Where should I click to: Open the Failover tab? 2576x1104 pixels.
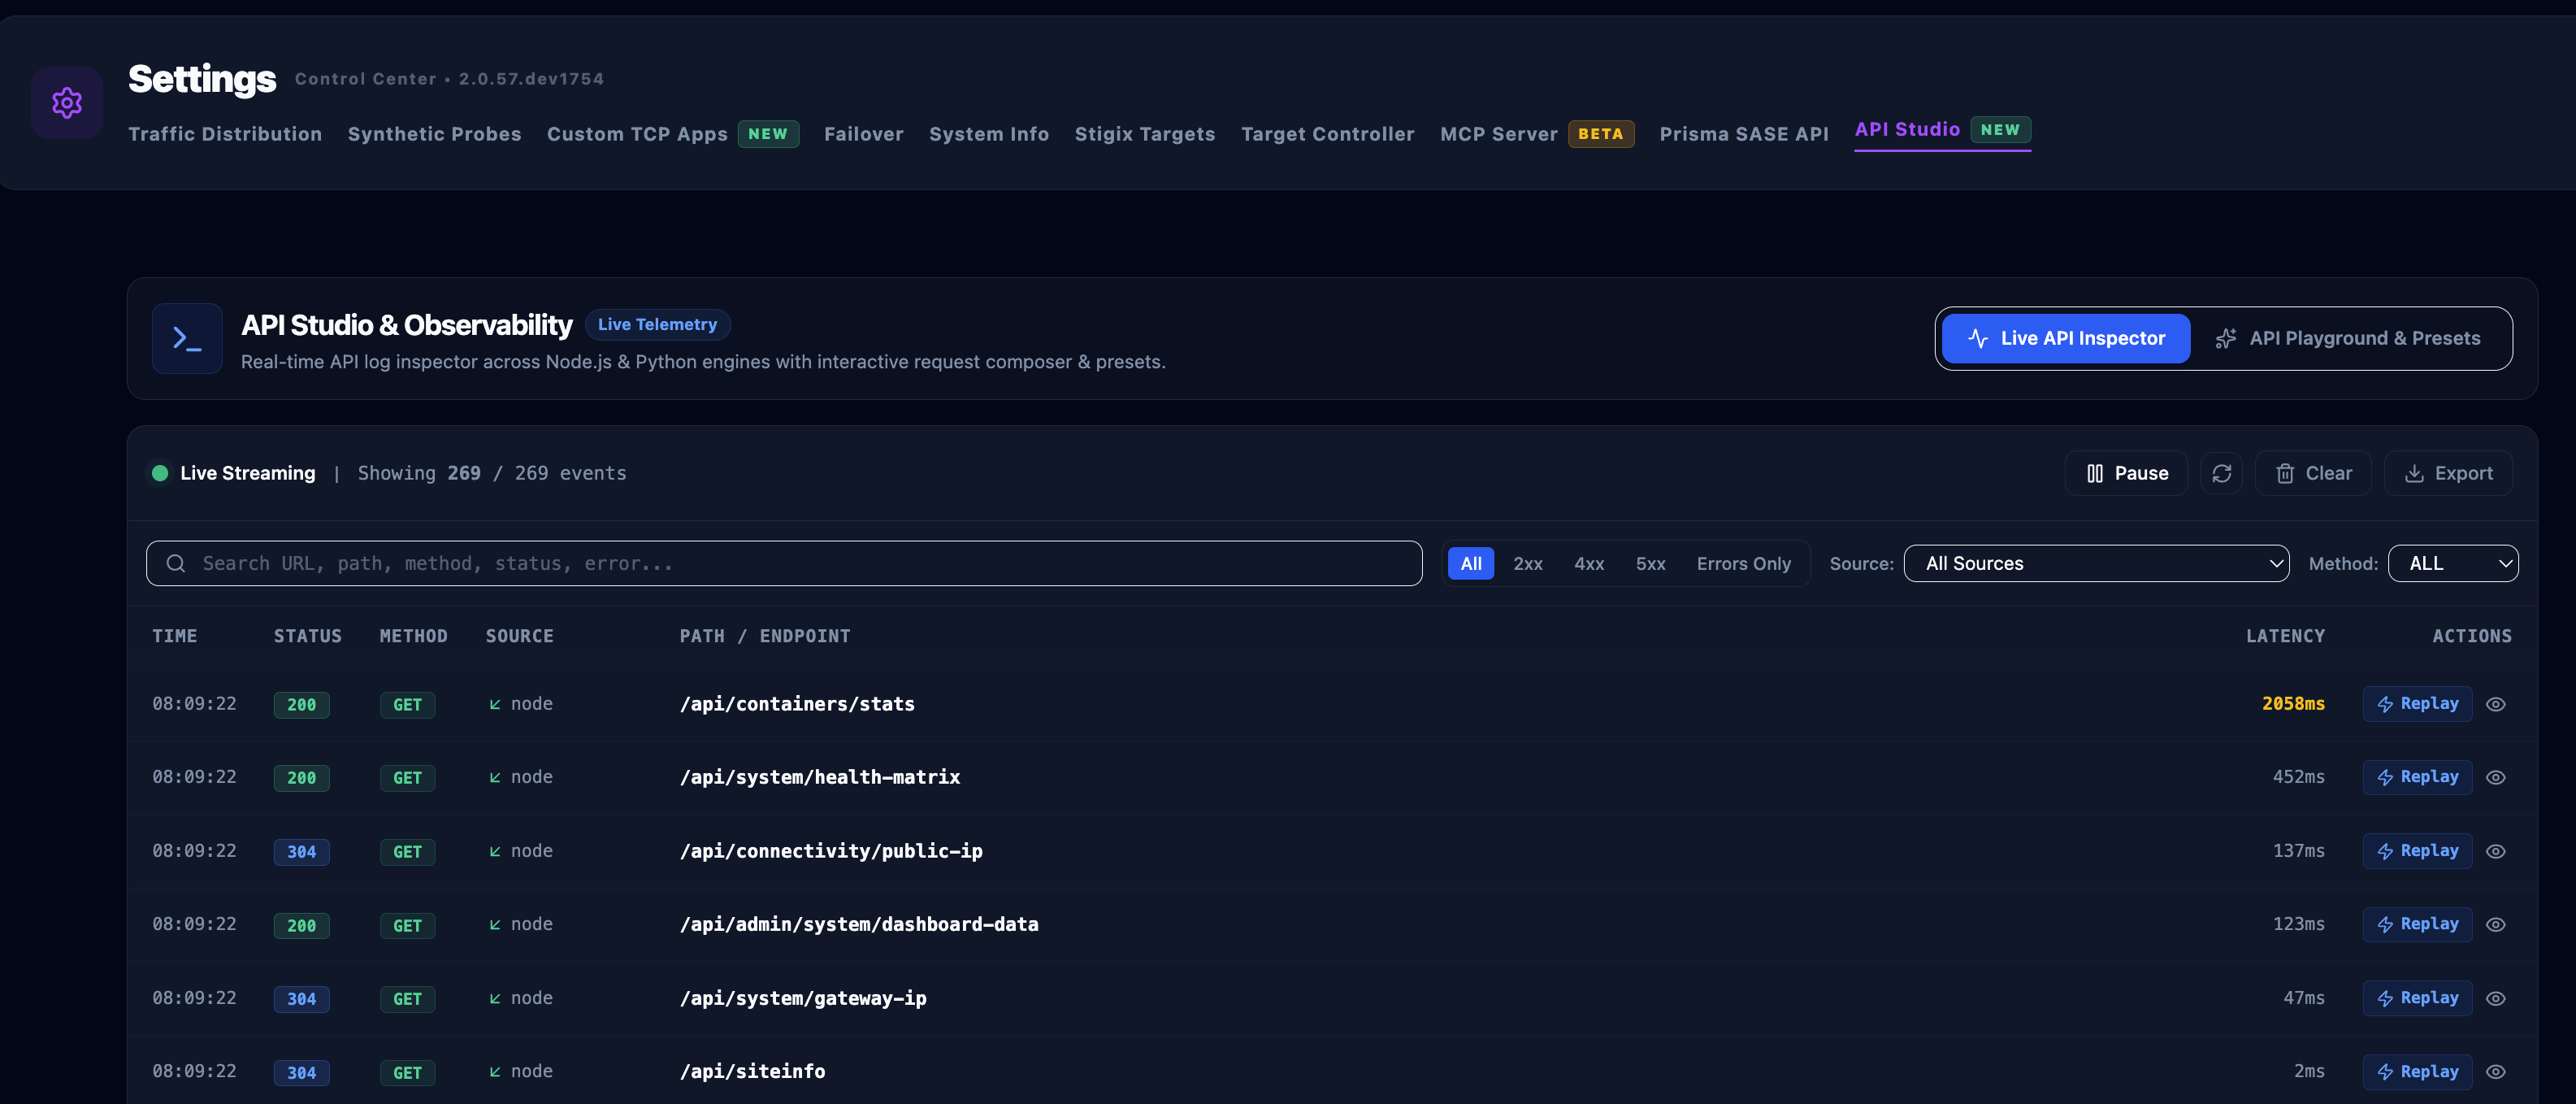[863, 134]
